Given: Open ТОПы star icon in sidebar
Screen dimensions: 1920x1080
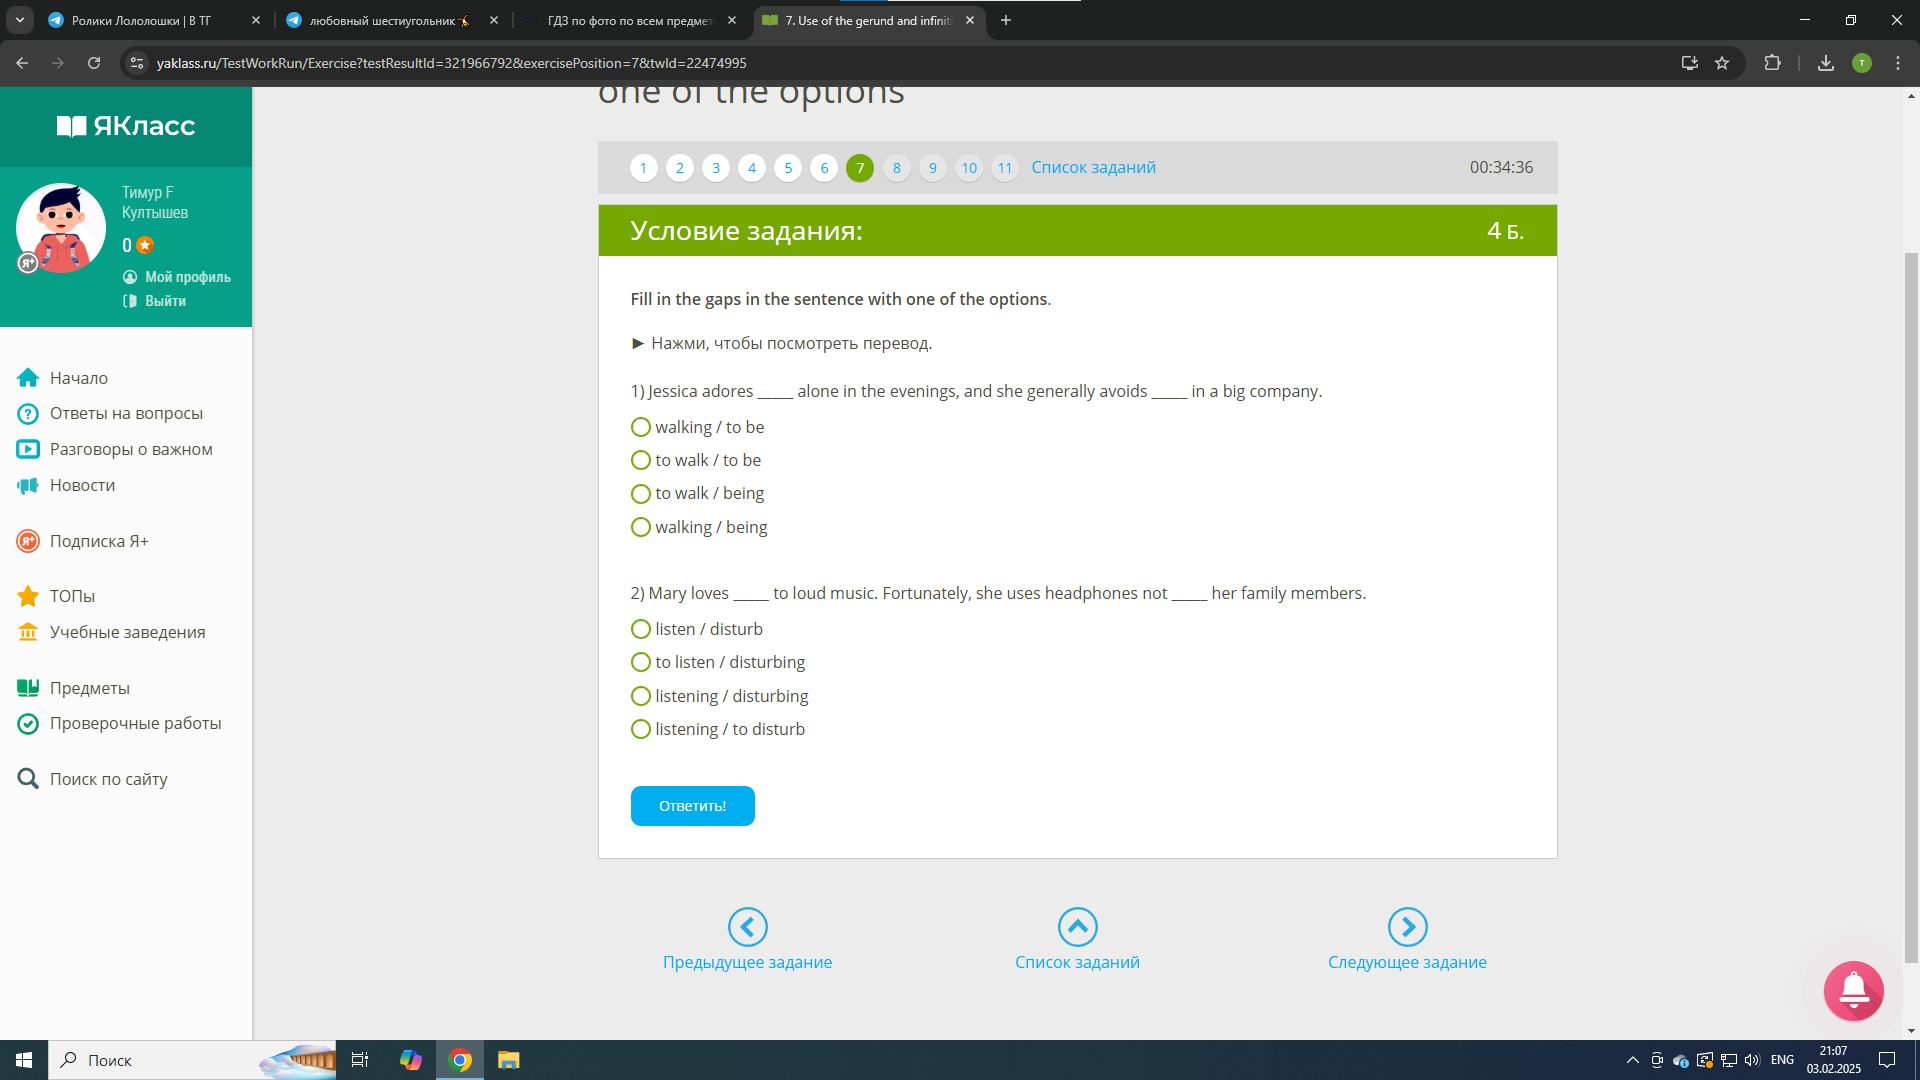Looking at the screenshot, I should point(28,596).
